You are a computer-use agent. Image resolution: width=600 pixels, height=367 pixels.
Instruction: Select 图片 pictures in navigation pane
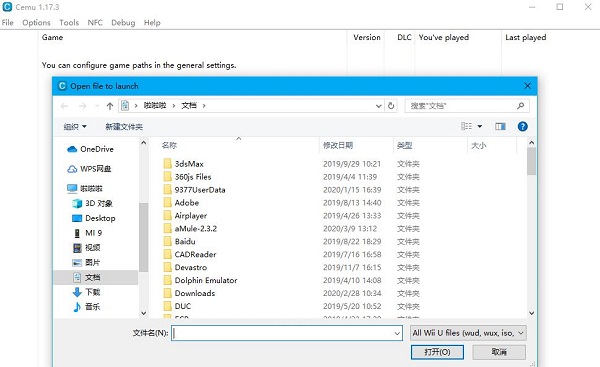click(86, 263)
